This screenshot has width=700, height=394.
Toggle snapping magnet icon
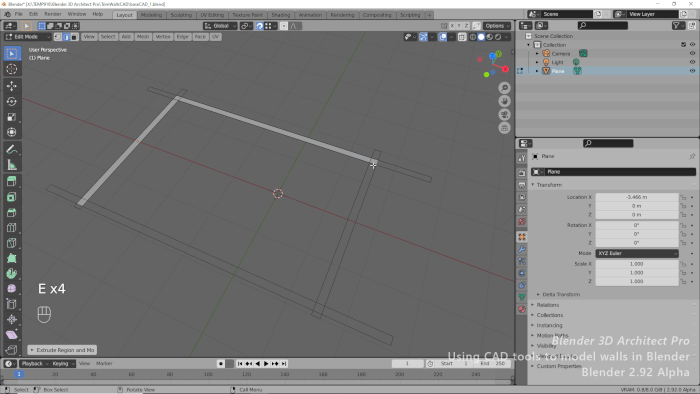coord(259,26)
